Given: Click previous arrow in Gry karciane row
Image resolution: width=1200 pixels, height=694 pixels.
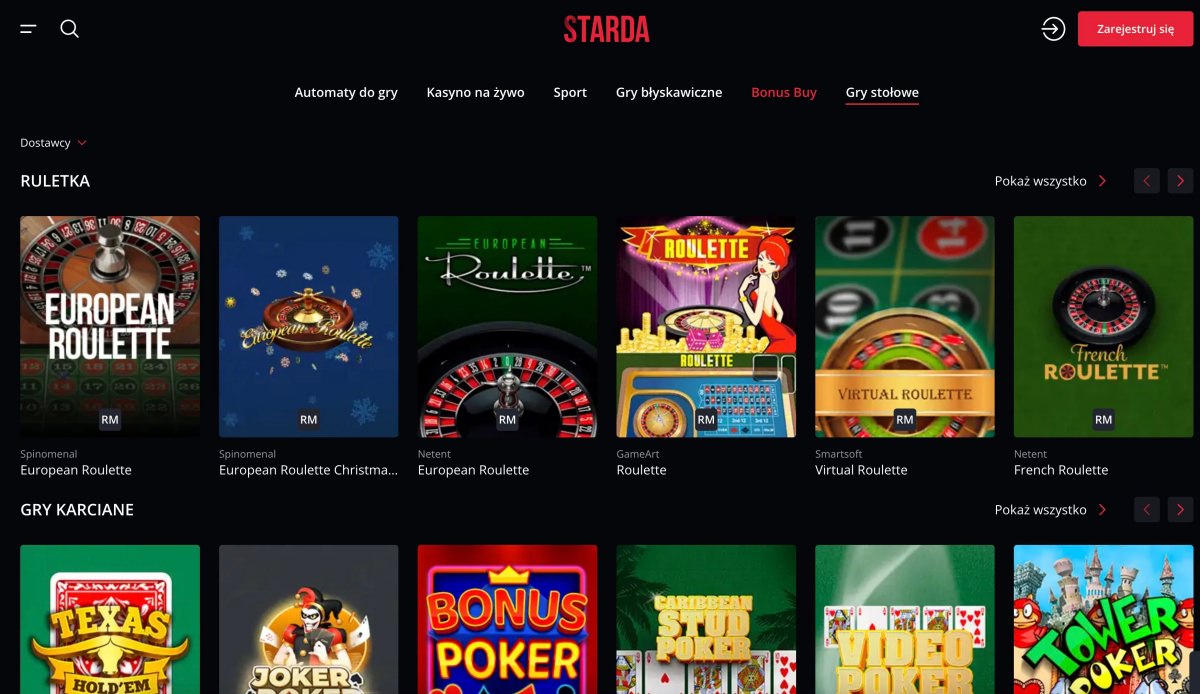Looking at the screenshot, I should tap(1147, 510).
